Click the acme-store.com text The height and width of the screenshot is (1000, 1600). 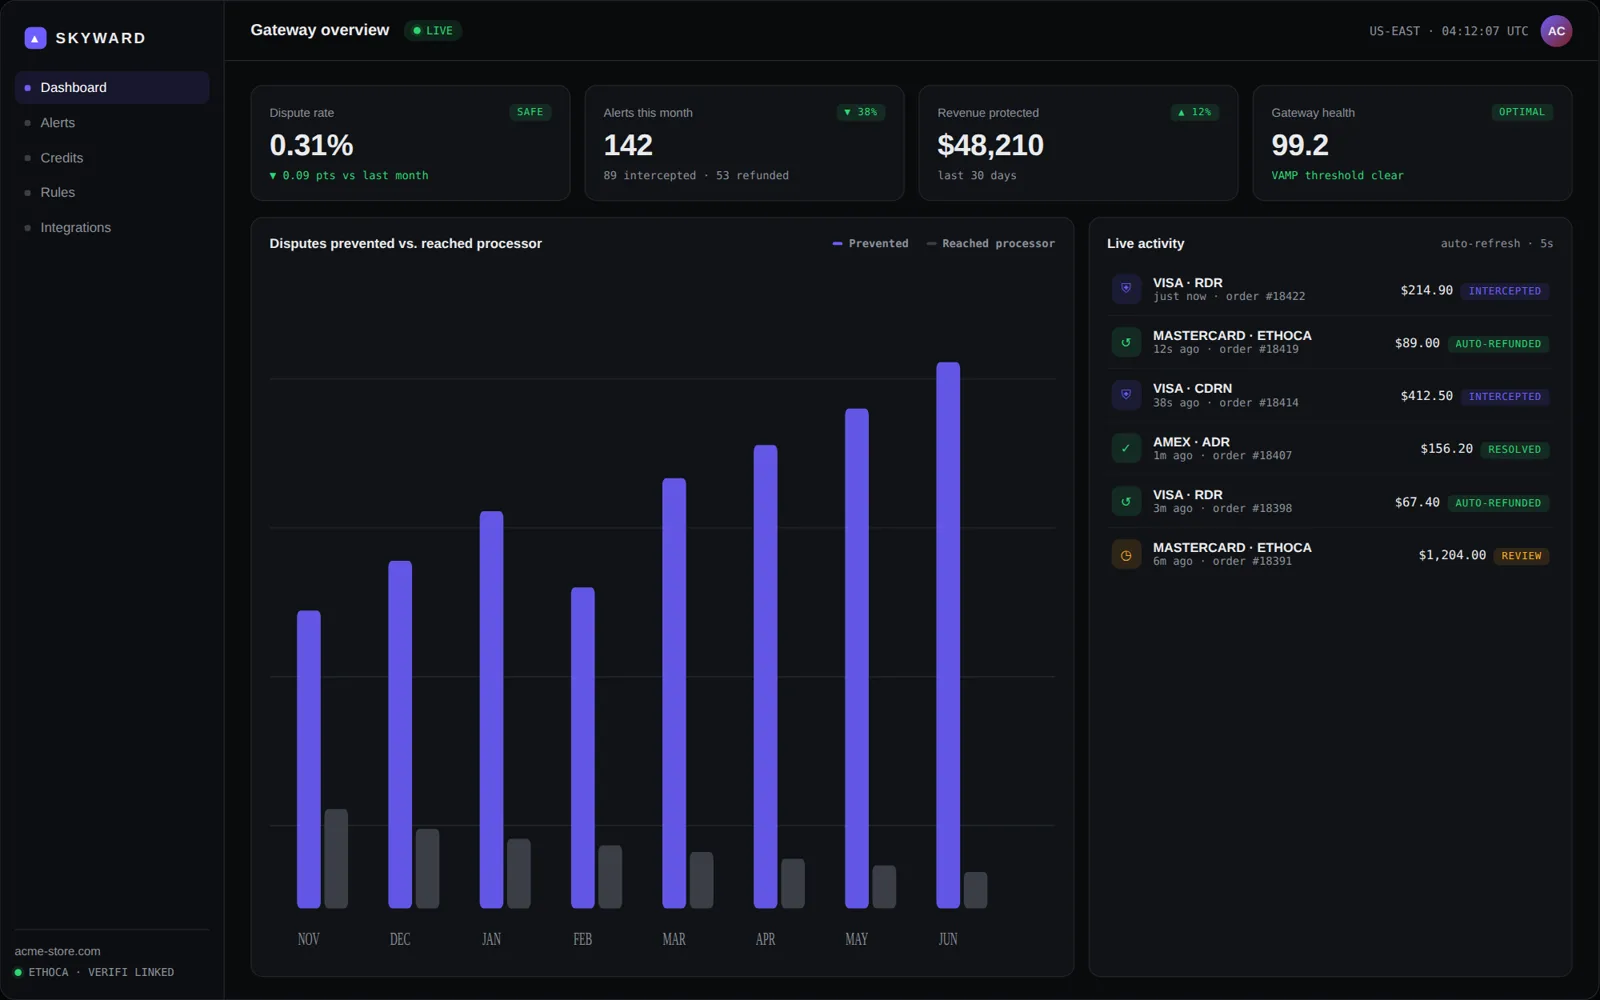pyautogui.click(x=58, y=951)
